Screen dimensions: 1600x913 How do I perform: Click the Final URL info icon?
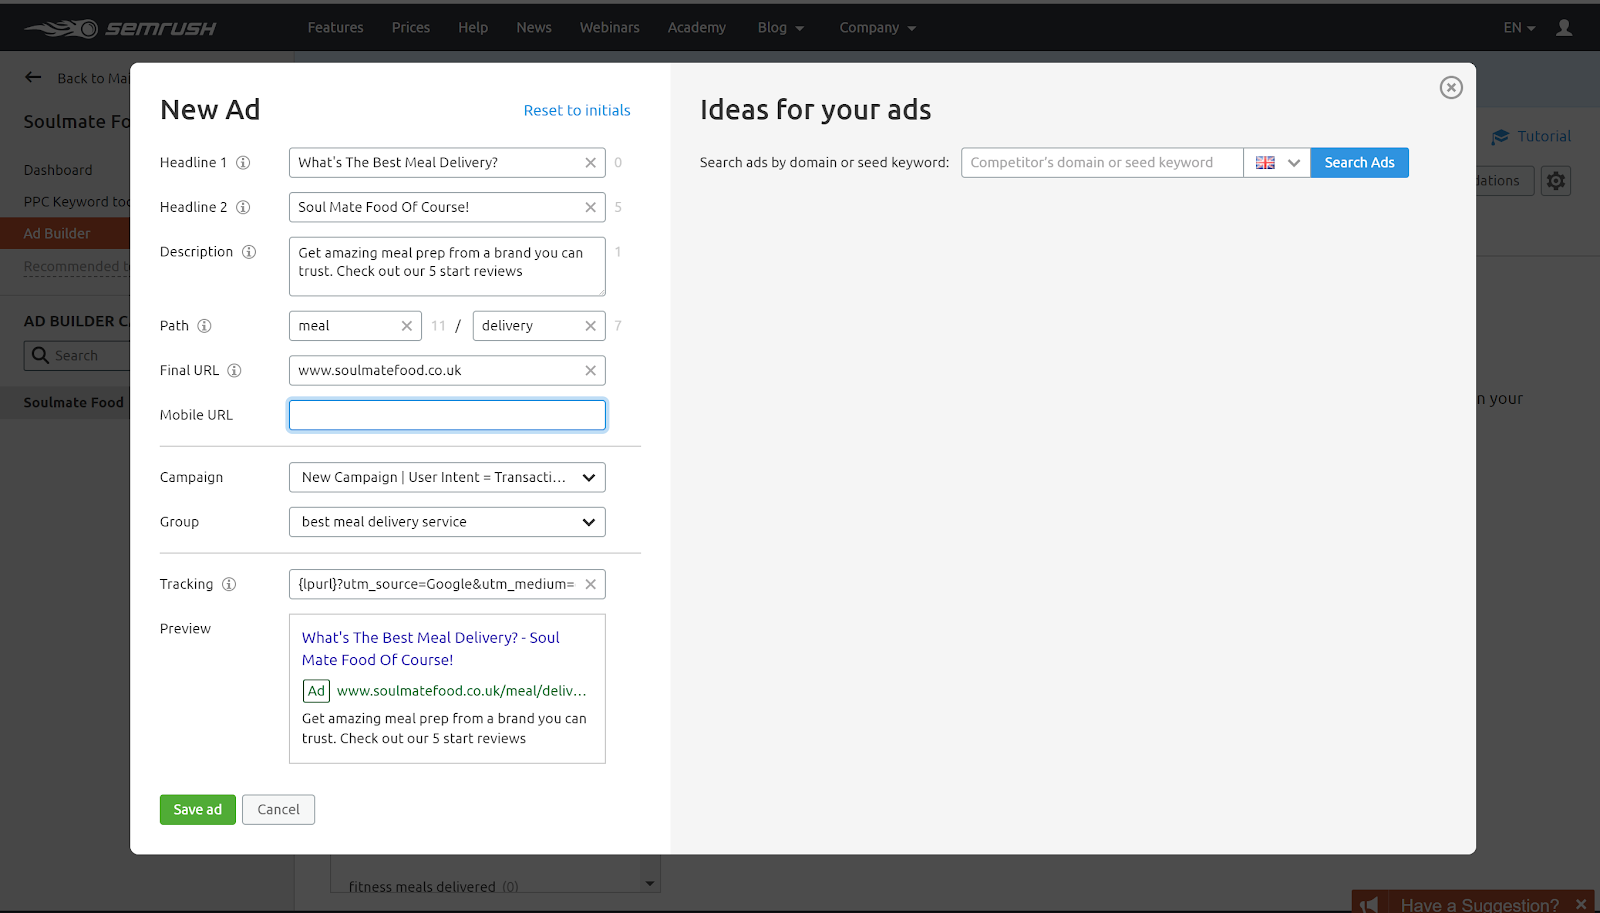coord(234,371)
